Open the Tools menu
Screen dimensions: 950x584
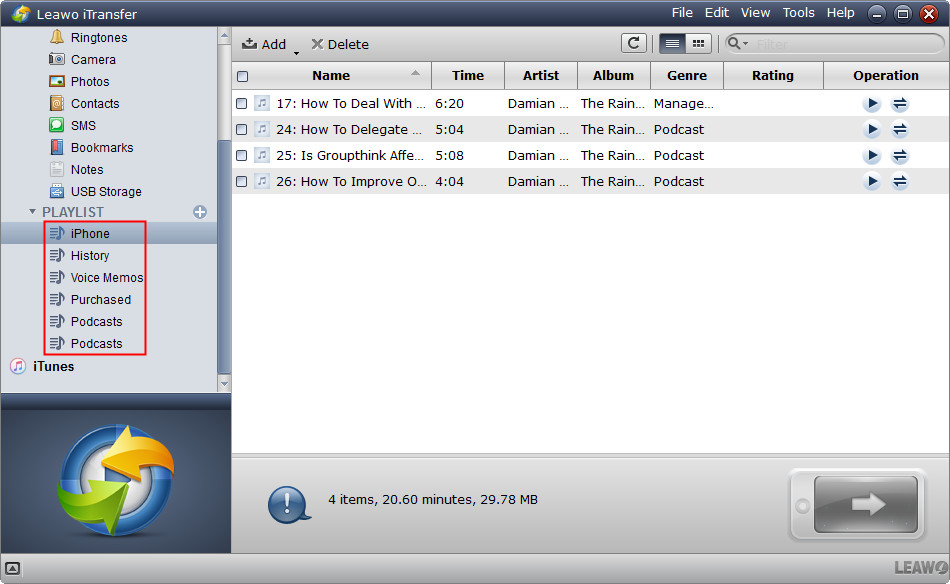798,13
